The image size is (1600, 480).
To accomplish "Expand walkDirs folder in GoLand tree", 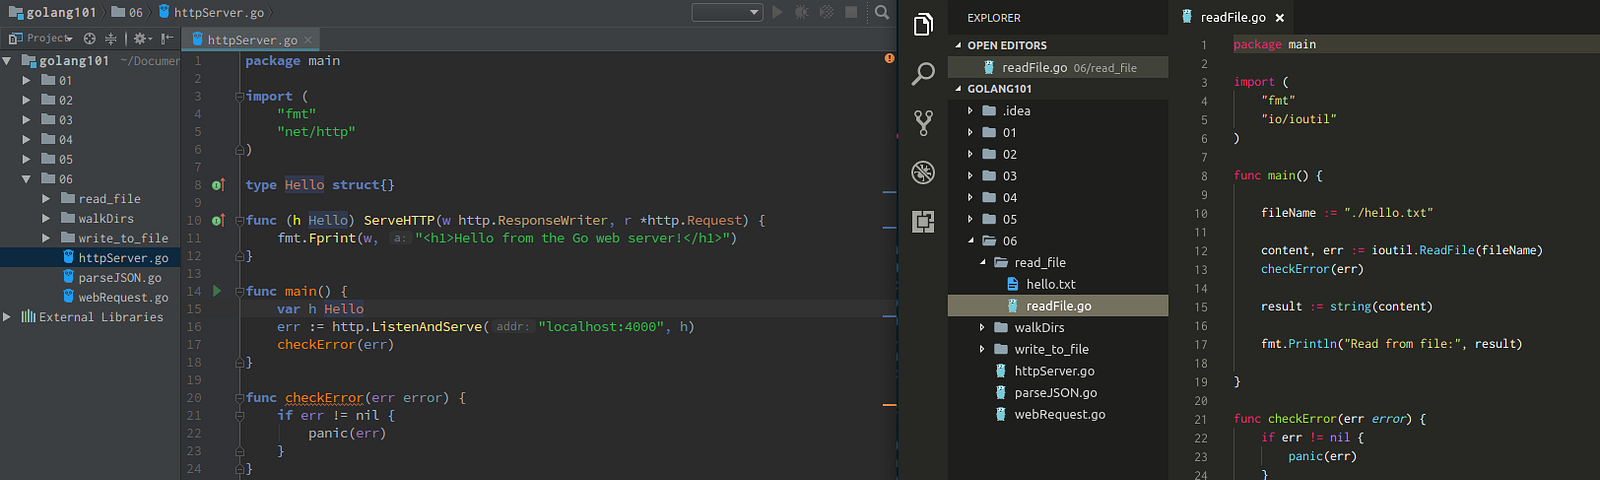I will [46, 218].
